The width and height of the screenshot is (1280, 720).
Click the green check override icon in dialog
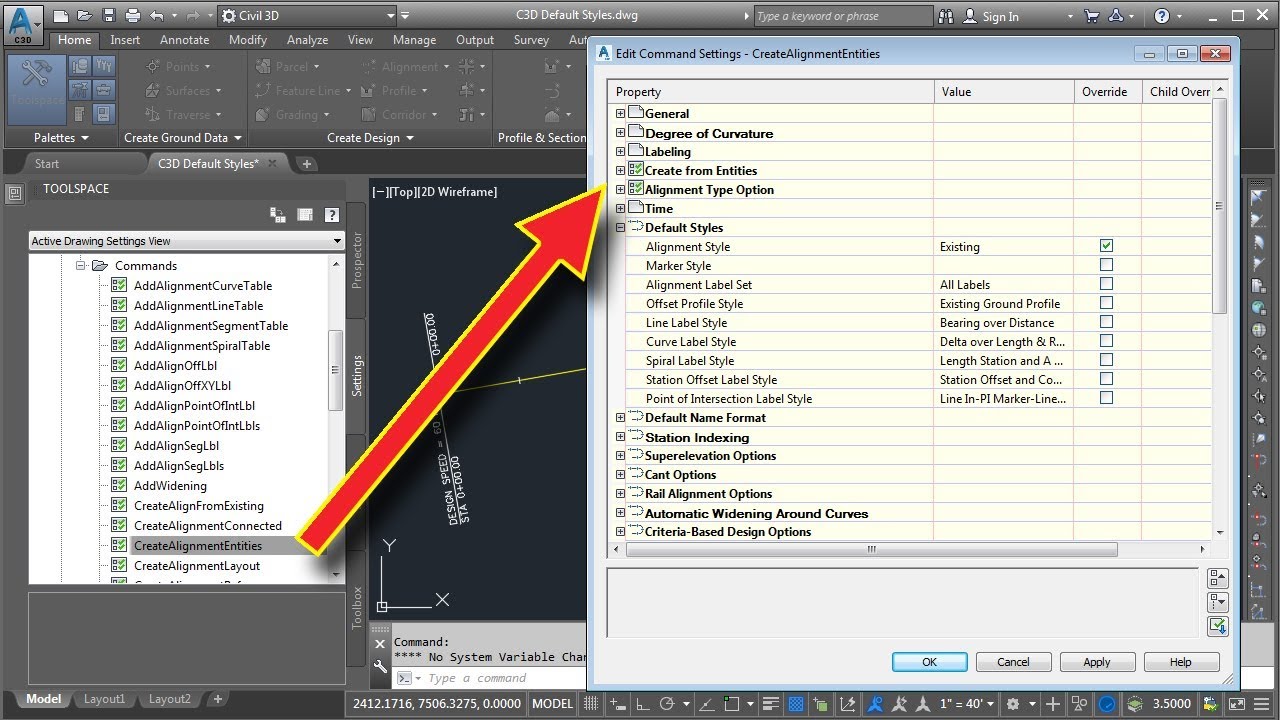point(1217,626)
